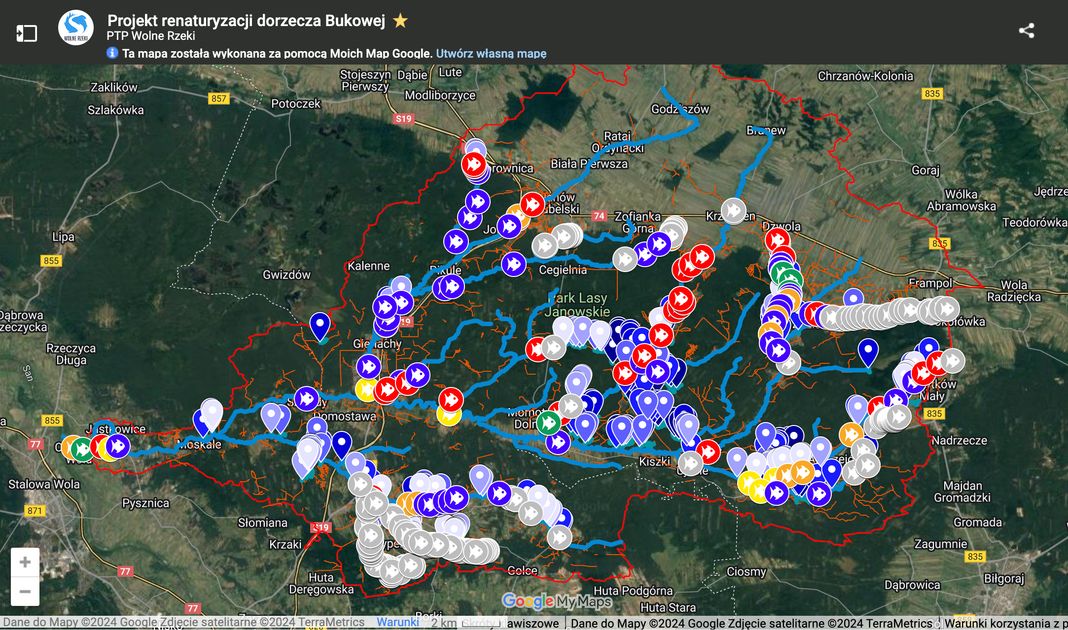1068x630 pixels.
Task: Click the Teodorówka map label
Action: pos(1035,222)
